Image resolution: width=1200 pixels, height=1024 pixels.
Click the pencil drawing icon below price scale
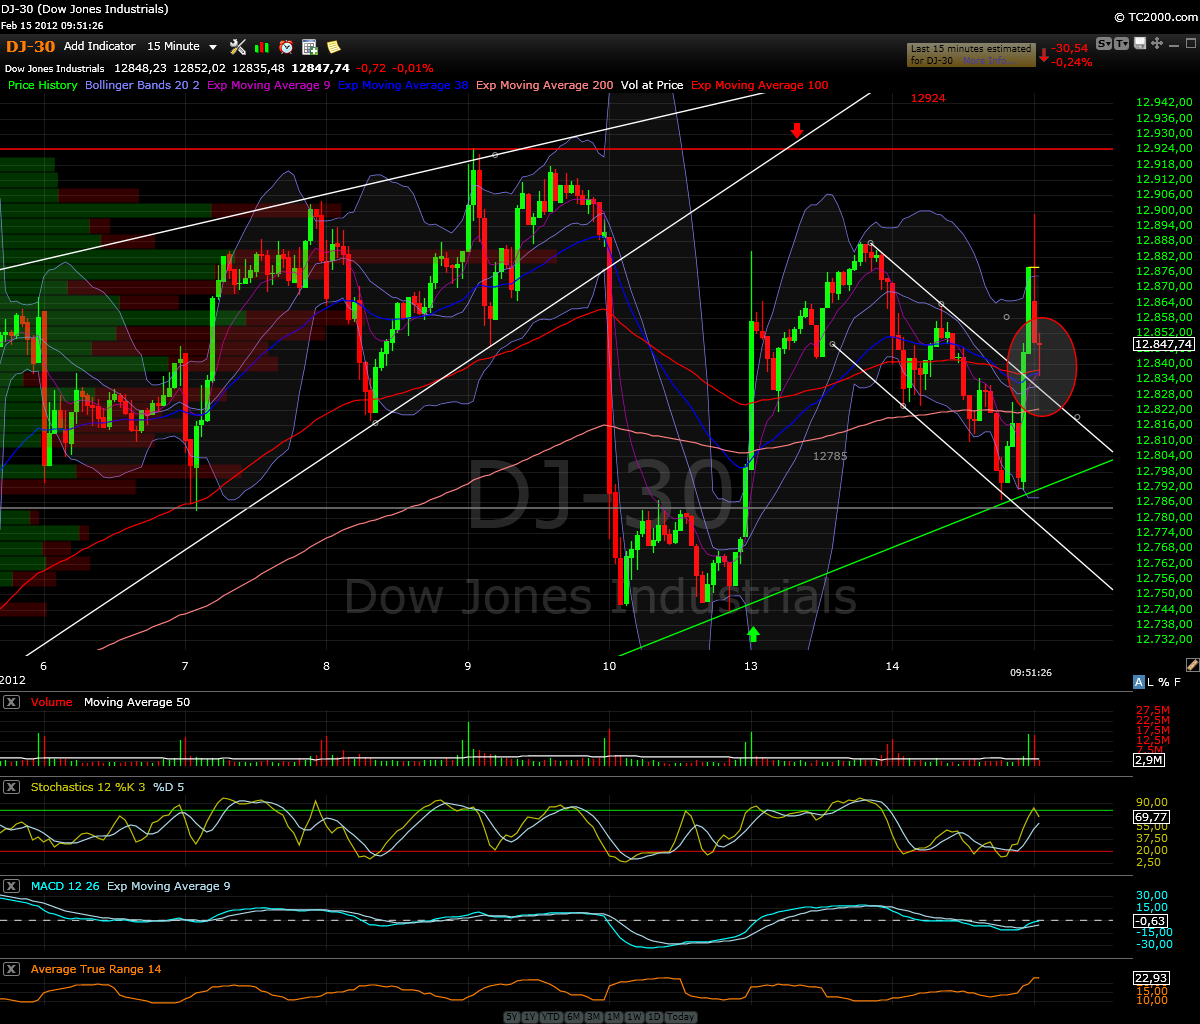(x=1192, y=664)
